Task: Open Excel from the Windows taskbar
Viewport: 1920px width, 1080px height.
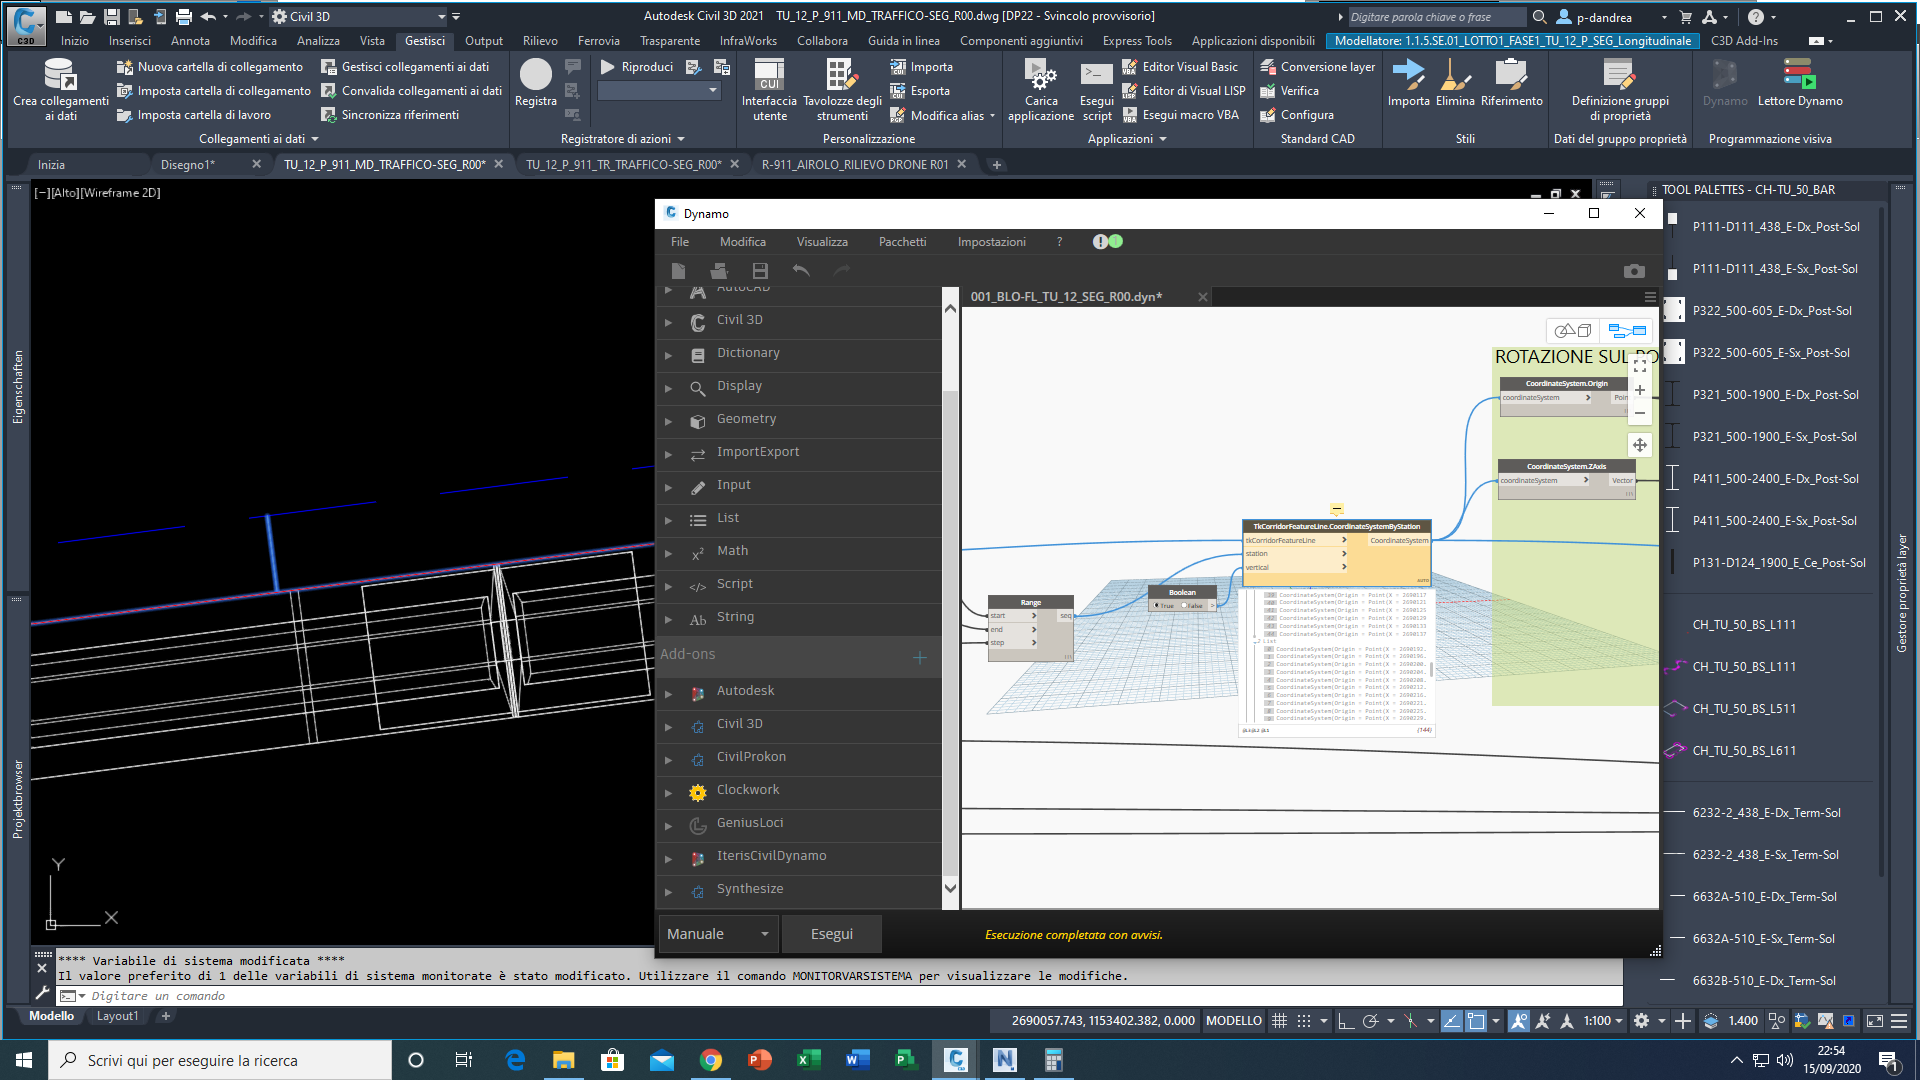Action: click(x=808, y=1060)
